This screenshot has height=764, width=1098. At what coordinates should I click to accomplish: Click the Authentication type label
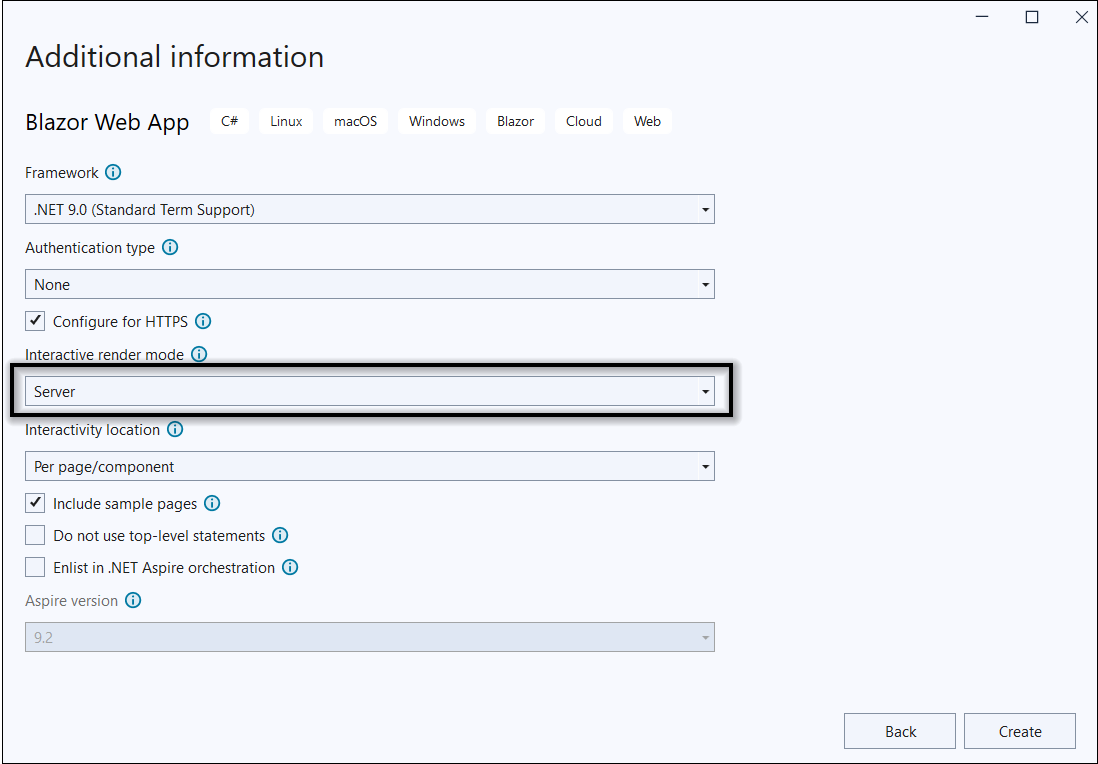pos(90,248)
